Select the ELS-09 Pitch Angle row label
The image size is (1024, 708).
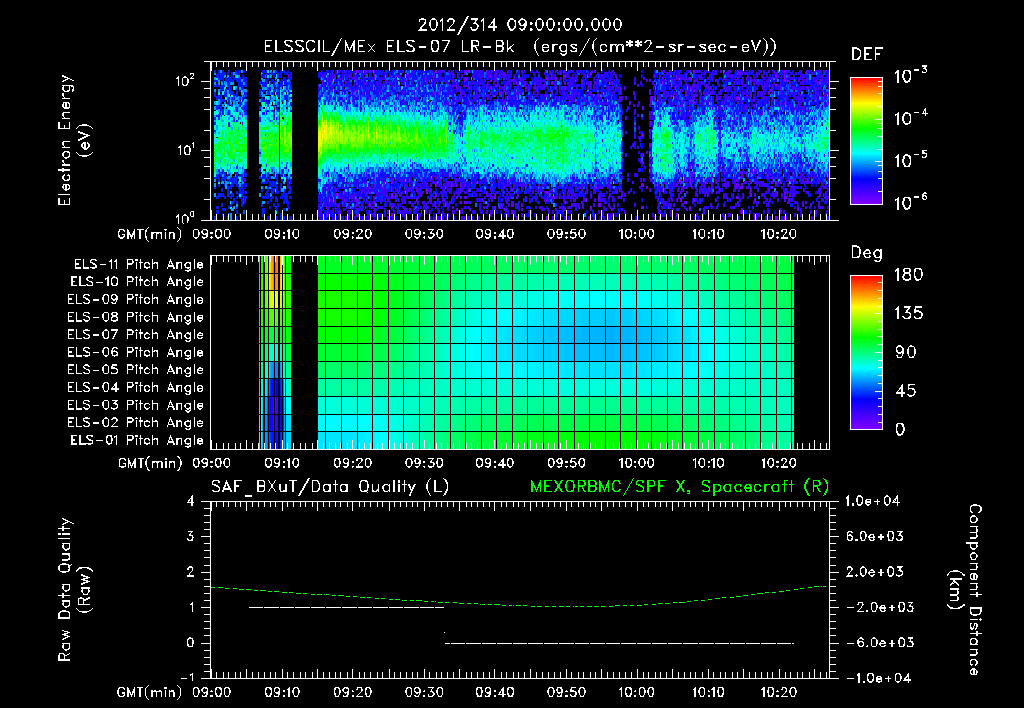click(x=136, y=300)
